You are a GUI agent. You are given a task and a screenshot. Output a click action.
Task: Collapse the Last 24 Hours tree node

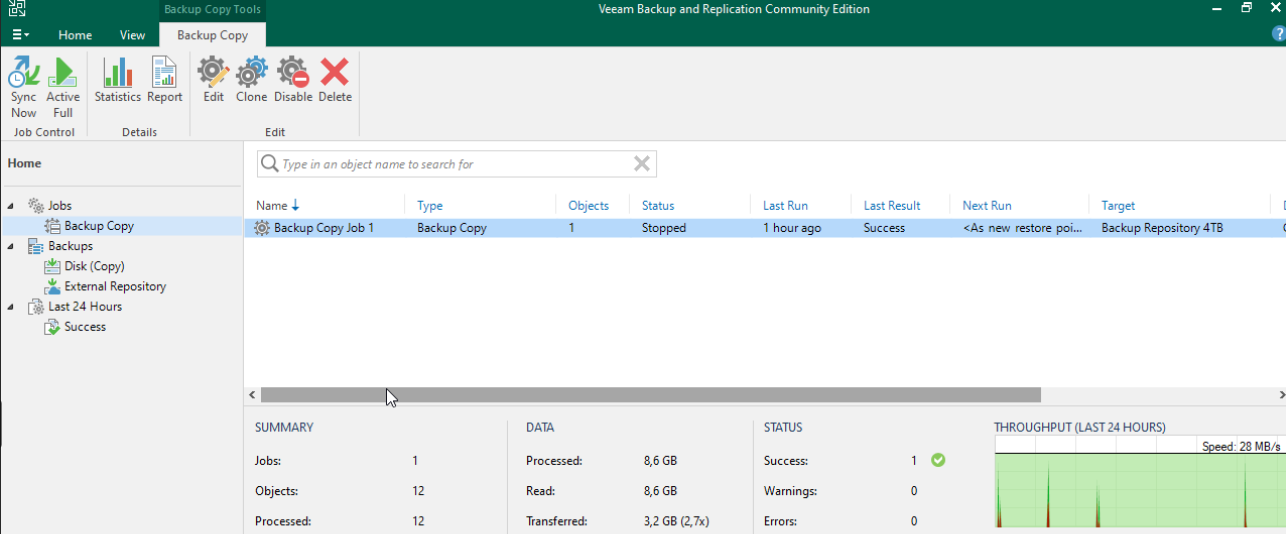point(11,307)
